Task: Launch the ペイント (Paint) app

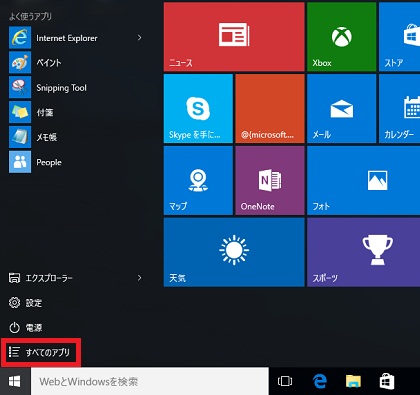Action: (x=75, y=63)
